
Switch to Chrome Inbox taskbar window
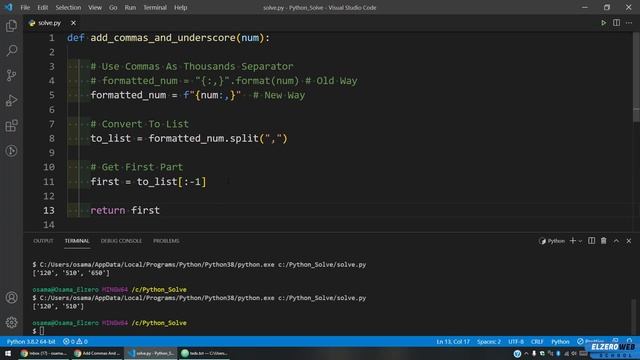coord(43,353)
